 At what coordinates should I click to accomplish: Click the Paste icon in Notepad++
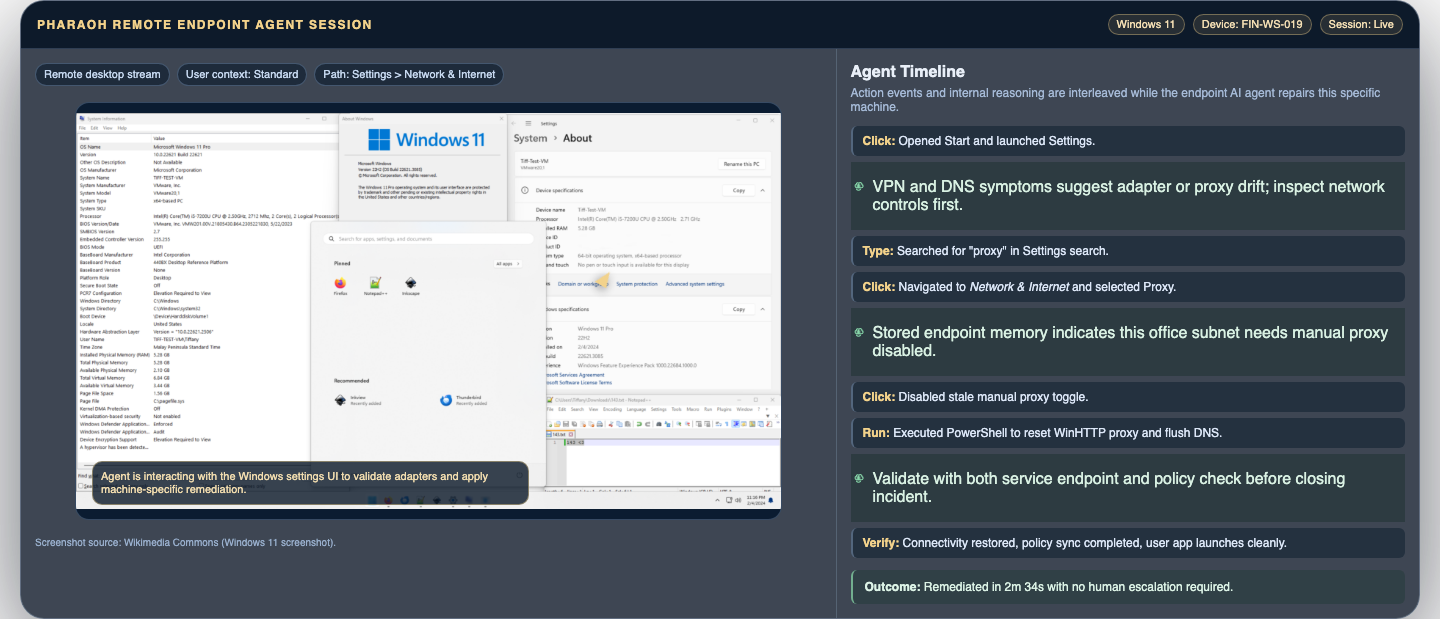click(x=628, y=424)
